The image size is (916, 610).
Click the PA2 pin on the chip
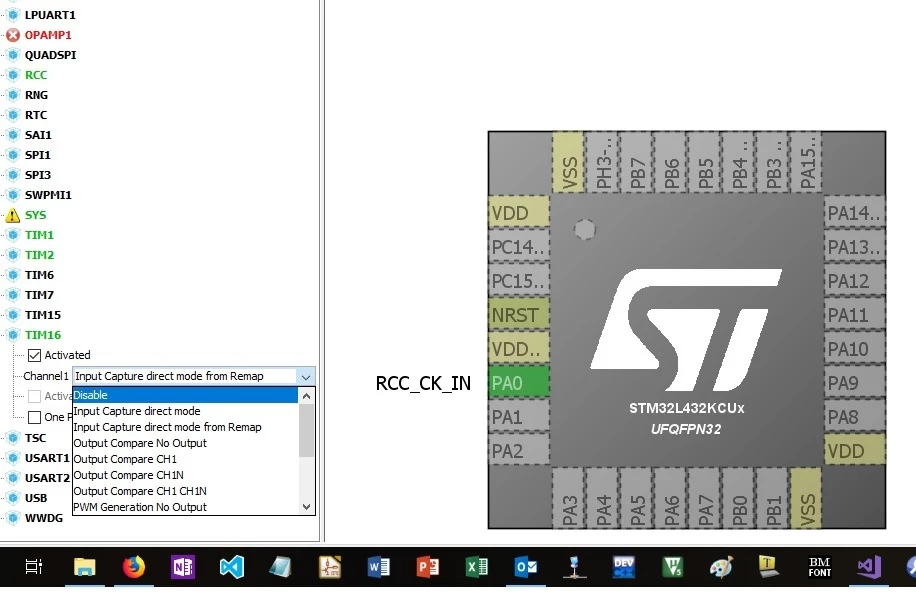coord(519,450)
